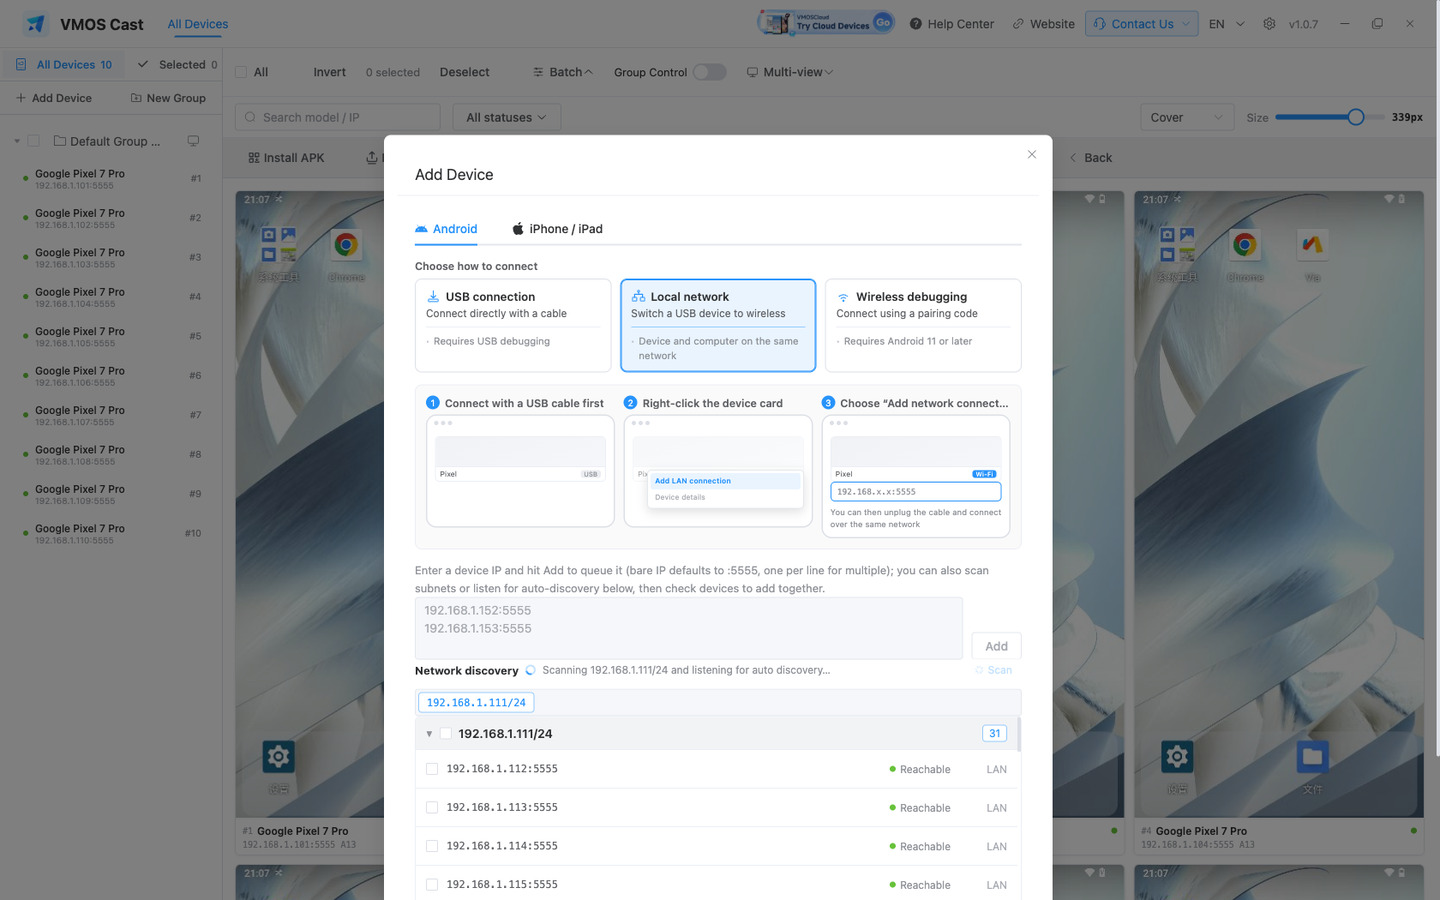Collapse the Default Group tree
This screenshot has width=1440, height=900.
coord(17,141)
